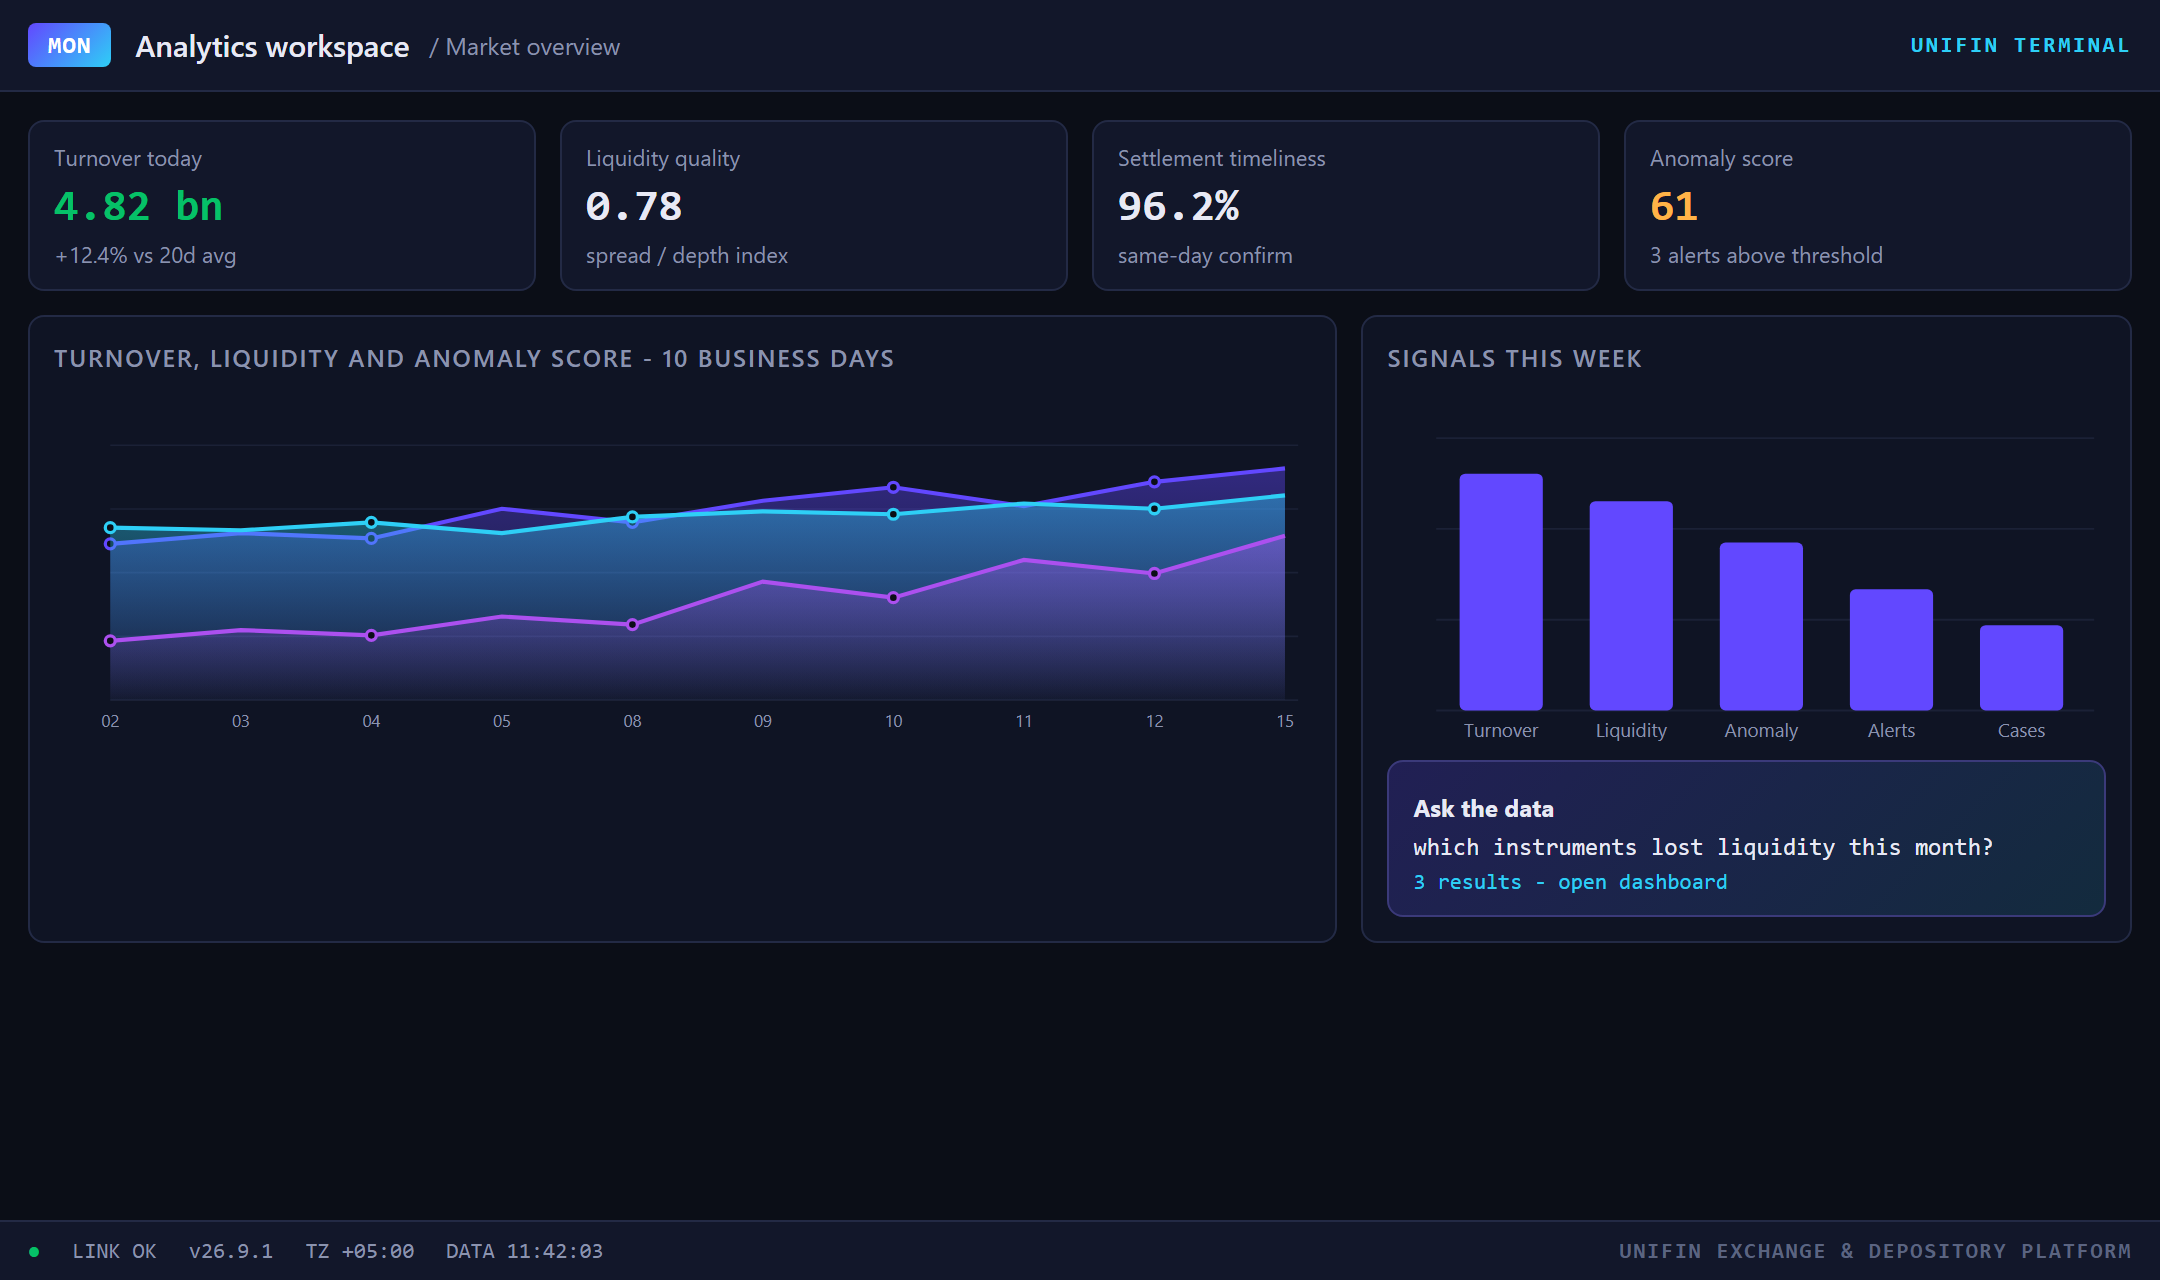Click the SIGNALS THIS WEEK heading
This screenshot has height=1280, width=2160.
pos(1514,359)
